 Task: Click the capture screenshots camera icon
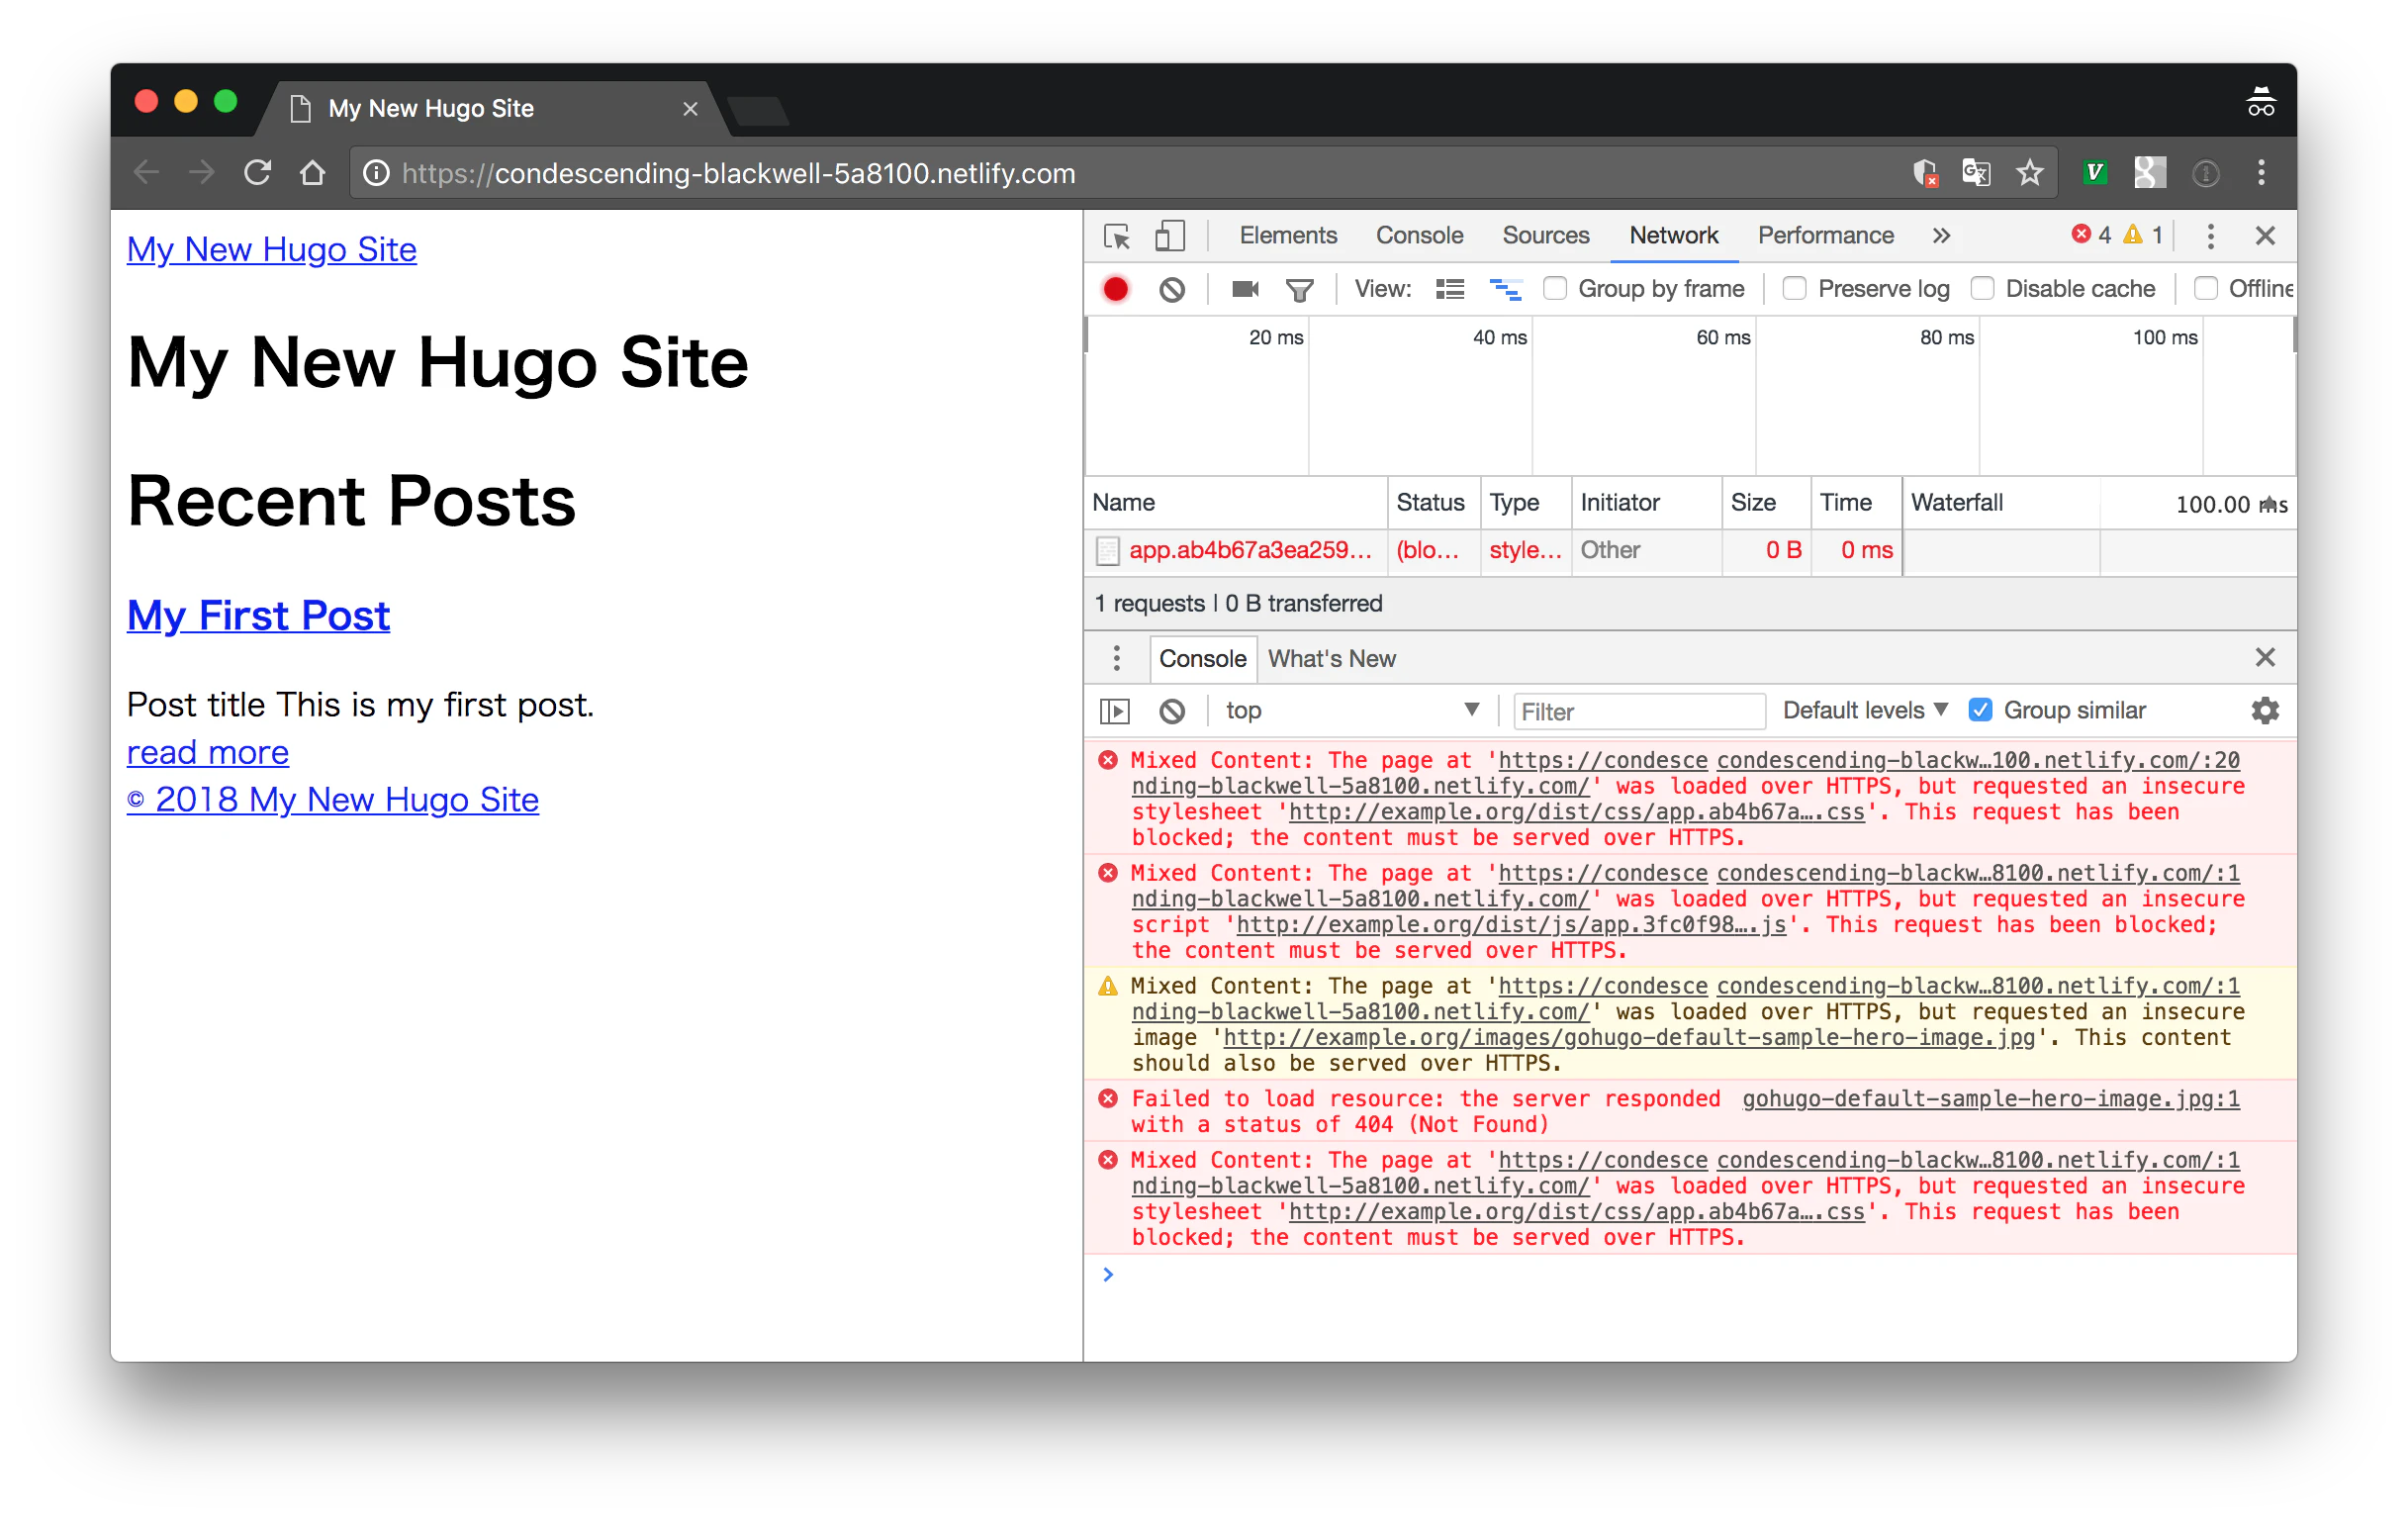[x=1245, y=289]
